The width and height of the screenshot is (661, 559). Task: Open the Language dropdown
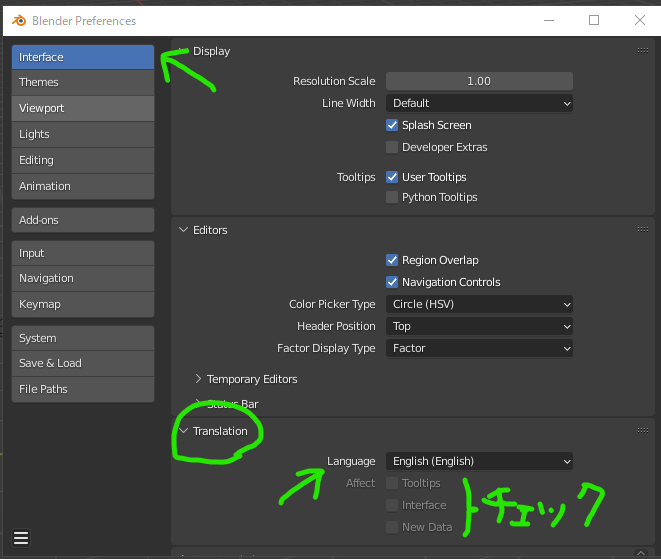(x=479, y=461)
